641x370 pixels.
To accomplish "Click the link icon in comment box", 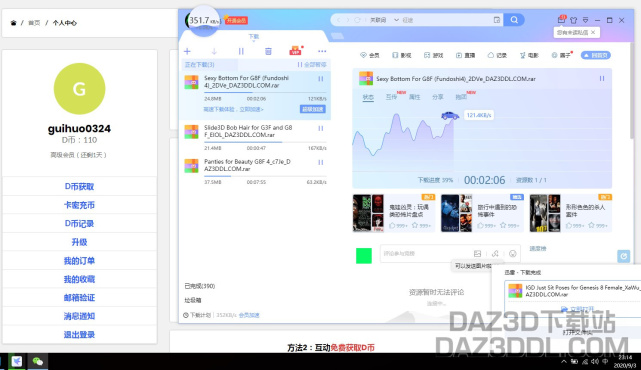I will point(495,253).
